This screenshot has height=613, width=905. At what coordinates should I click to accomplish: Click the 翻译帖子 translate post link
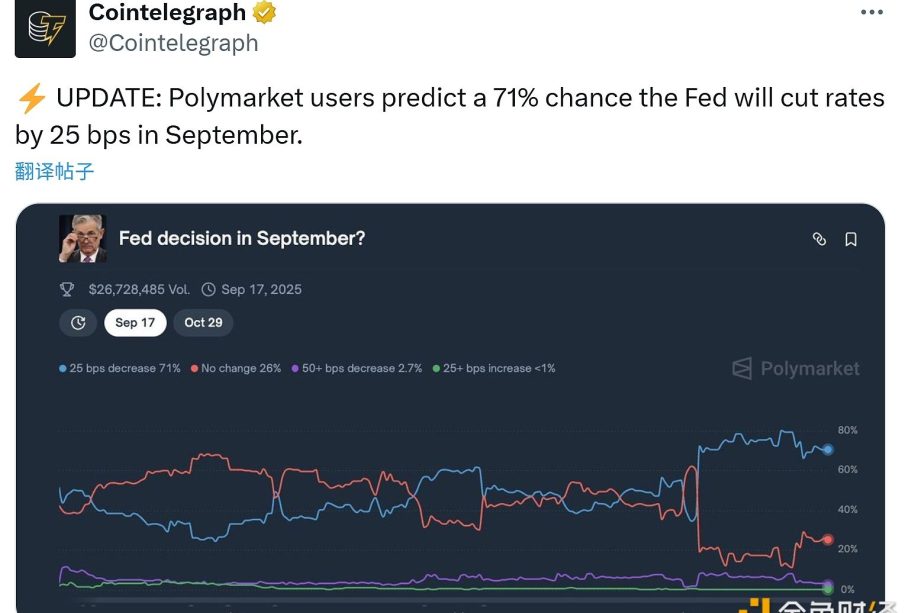[55, 171]
